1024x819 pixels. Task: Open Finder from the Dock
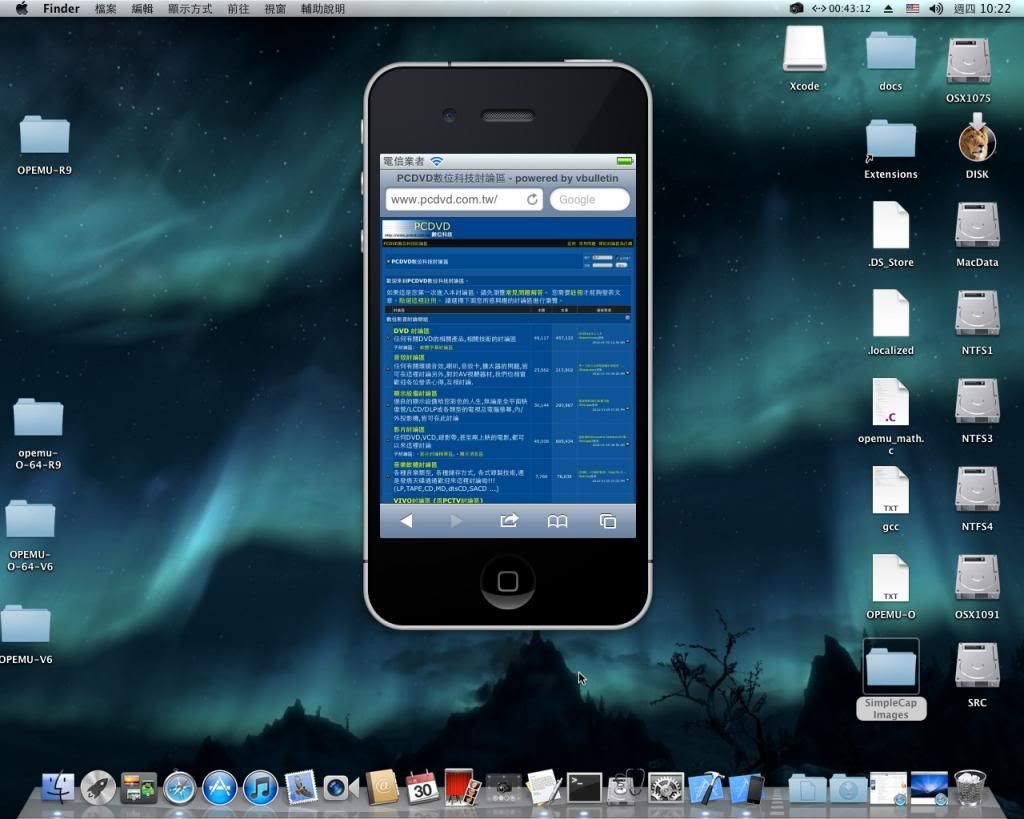point(58,787)
